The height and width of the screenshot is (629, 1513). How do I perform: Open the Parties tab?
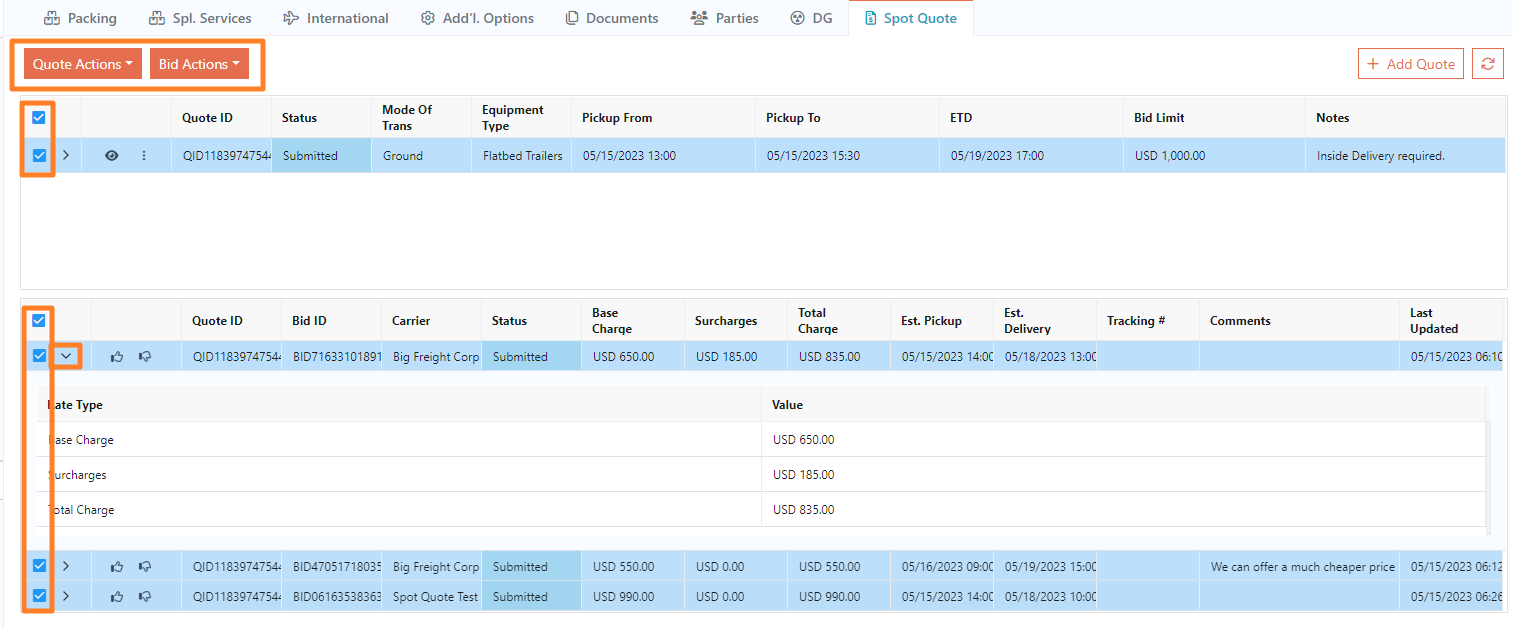[x=725, y=18]
